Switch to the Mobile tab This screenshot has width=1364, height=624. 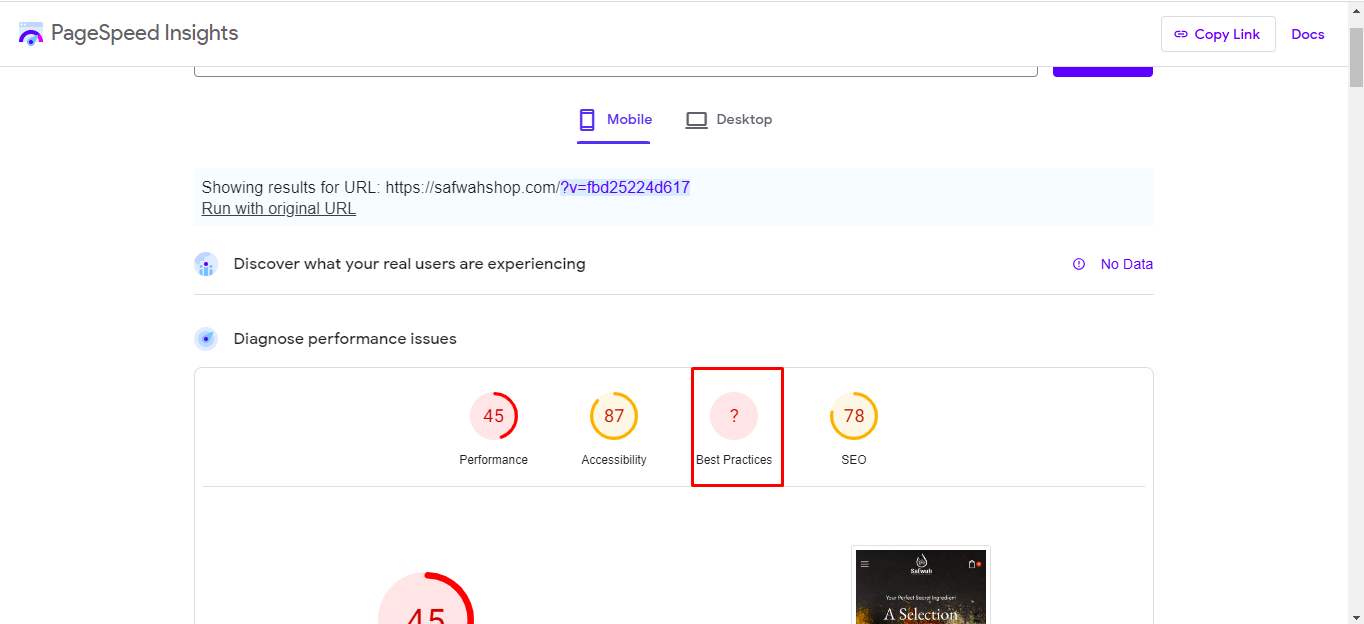614,120
